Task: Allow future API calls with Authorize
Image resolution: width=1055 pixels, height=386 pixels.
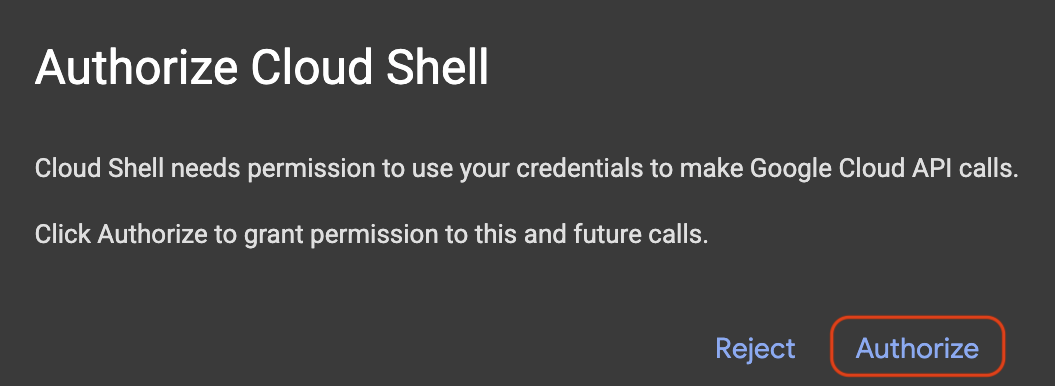Action: click(x=917, y=348)
